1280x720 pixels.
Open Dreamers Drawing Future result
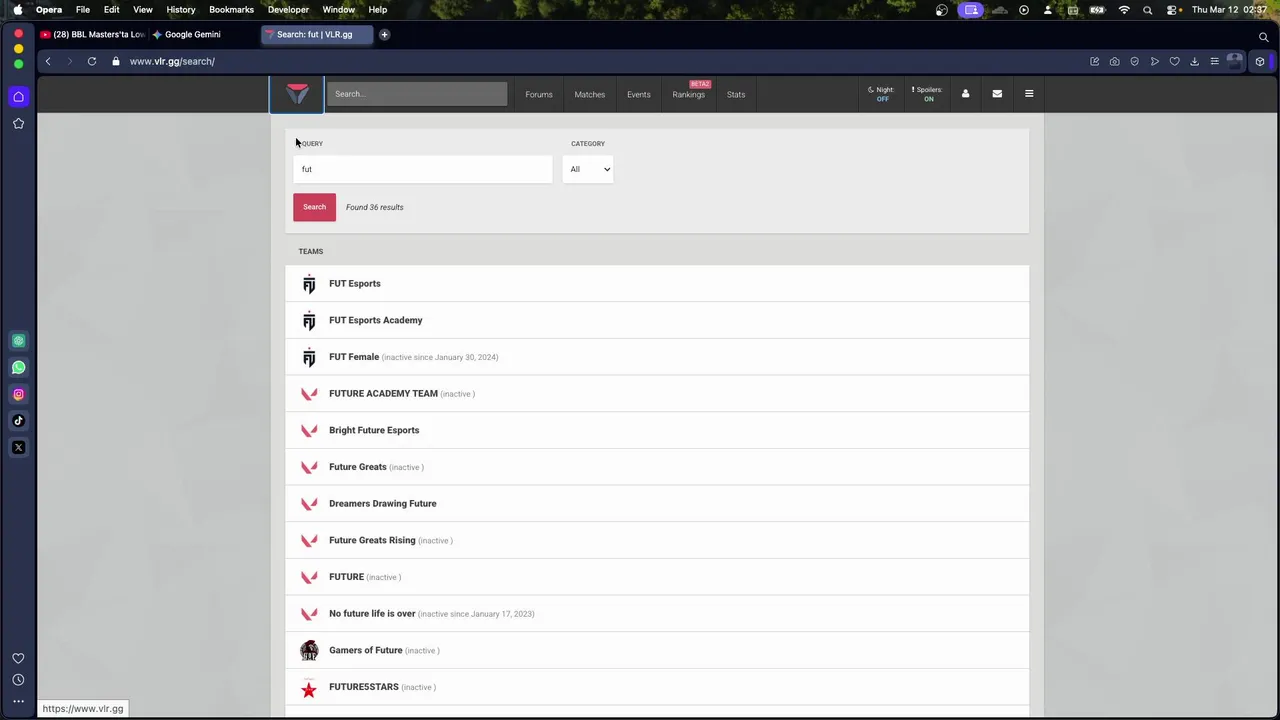(657, 504)
